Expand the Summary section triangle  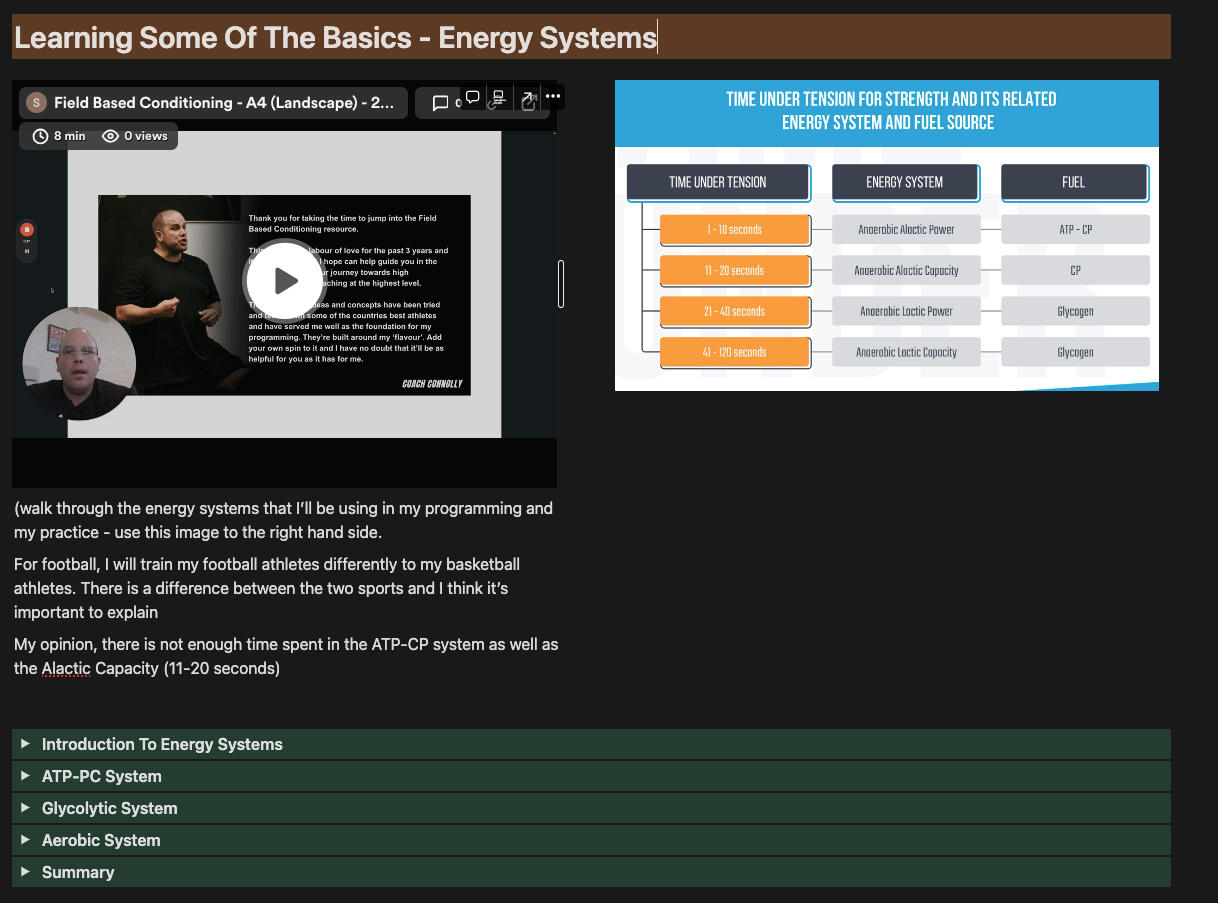click(26, 872)
